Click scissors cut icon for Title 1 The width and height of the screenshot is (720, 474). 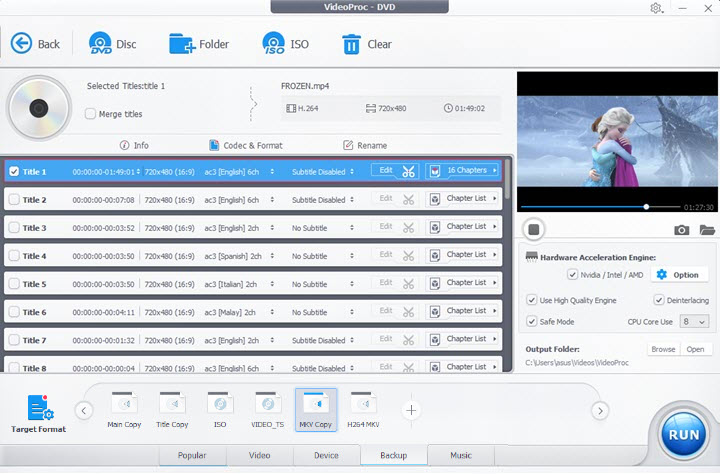(x=408, y=171)
